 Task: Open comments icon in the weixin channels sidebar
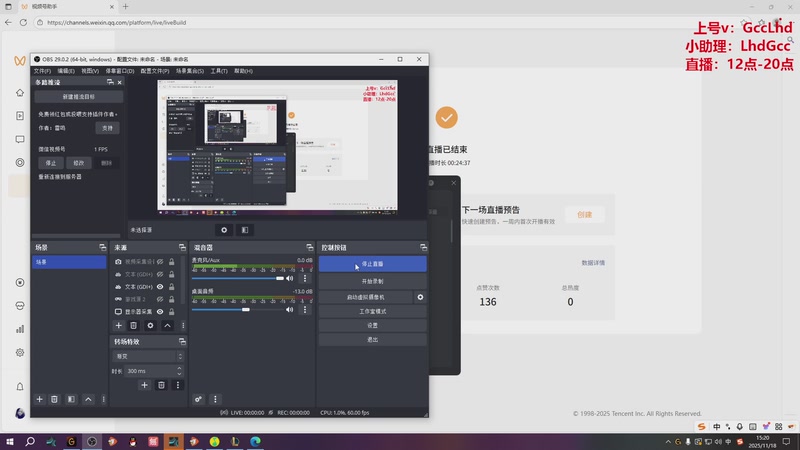(20, 139)
